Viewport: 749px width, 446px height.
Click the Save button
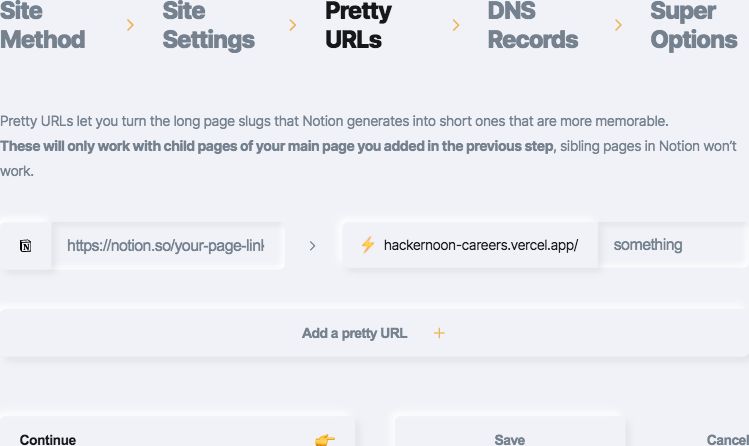[509, 439]
